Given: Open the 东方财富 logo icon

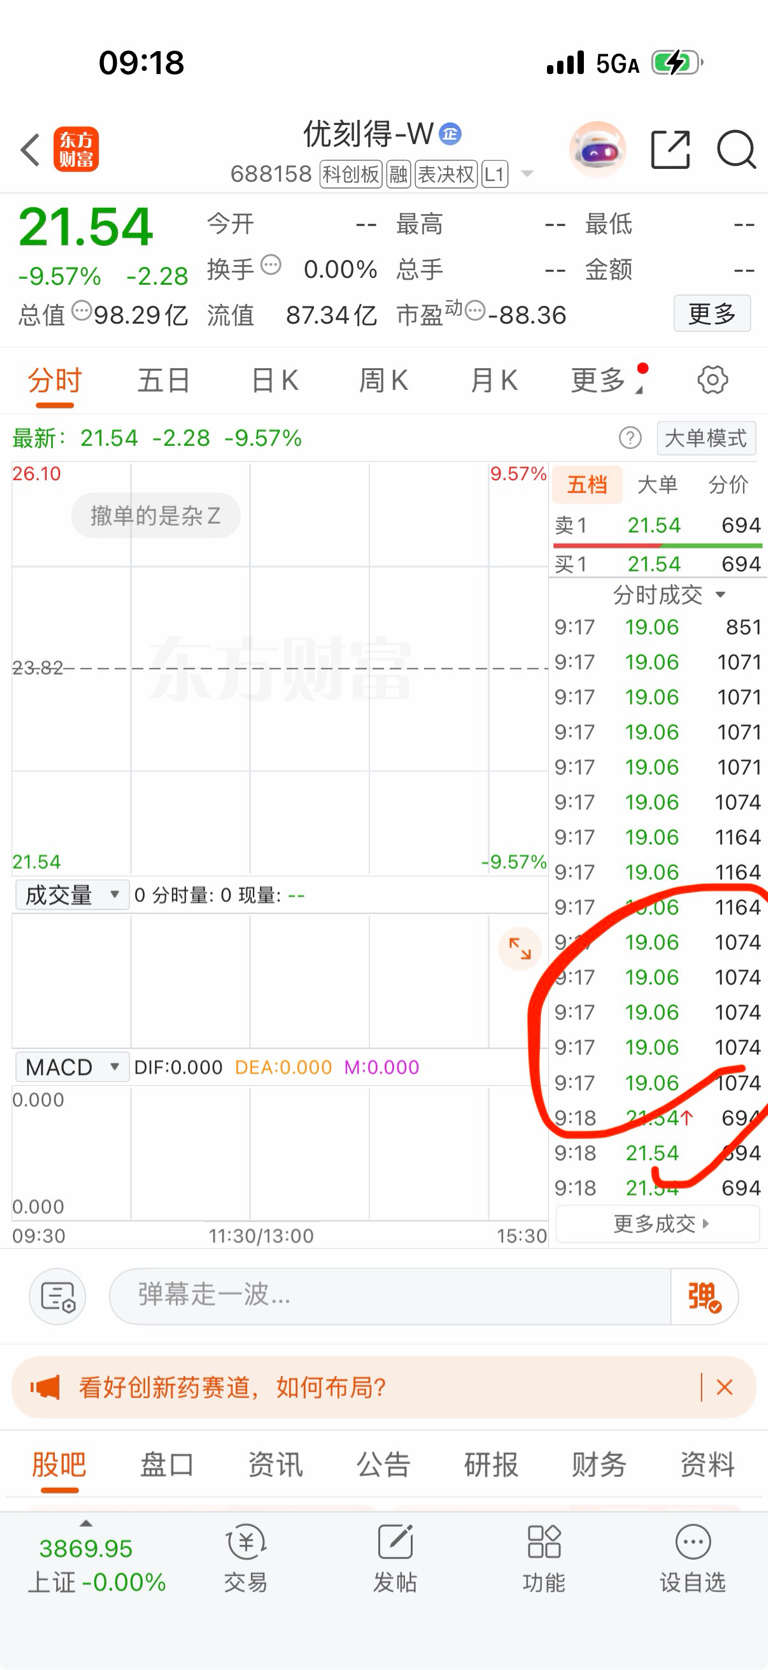Looking at the screenshot, I should [76, 150].
